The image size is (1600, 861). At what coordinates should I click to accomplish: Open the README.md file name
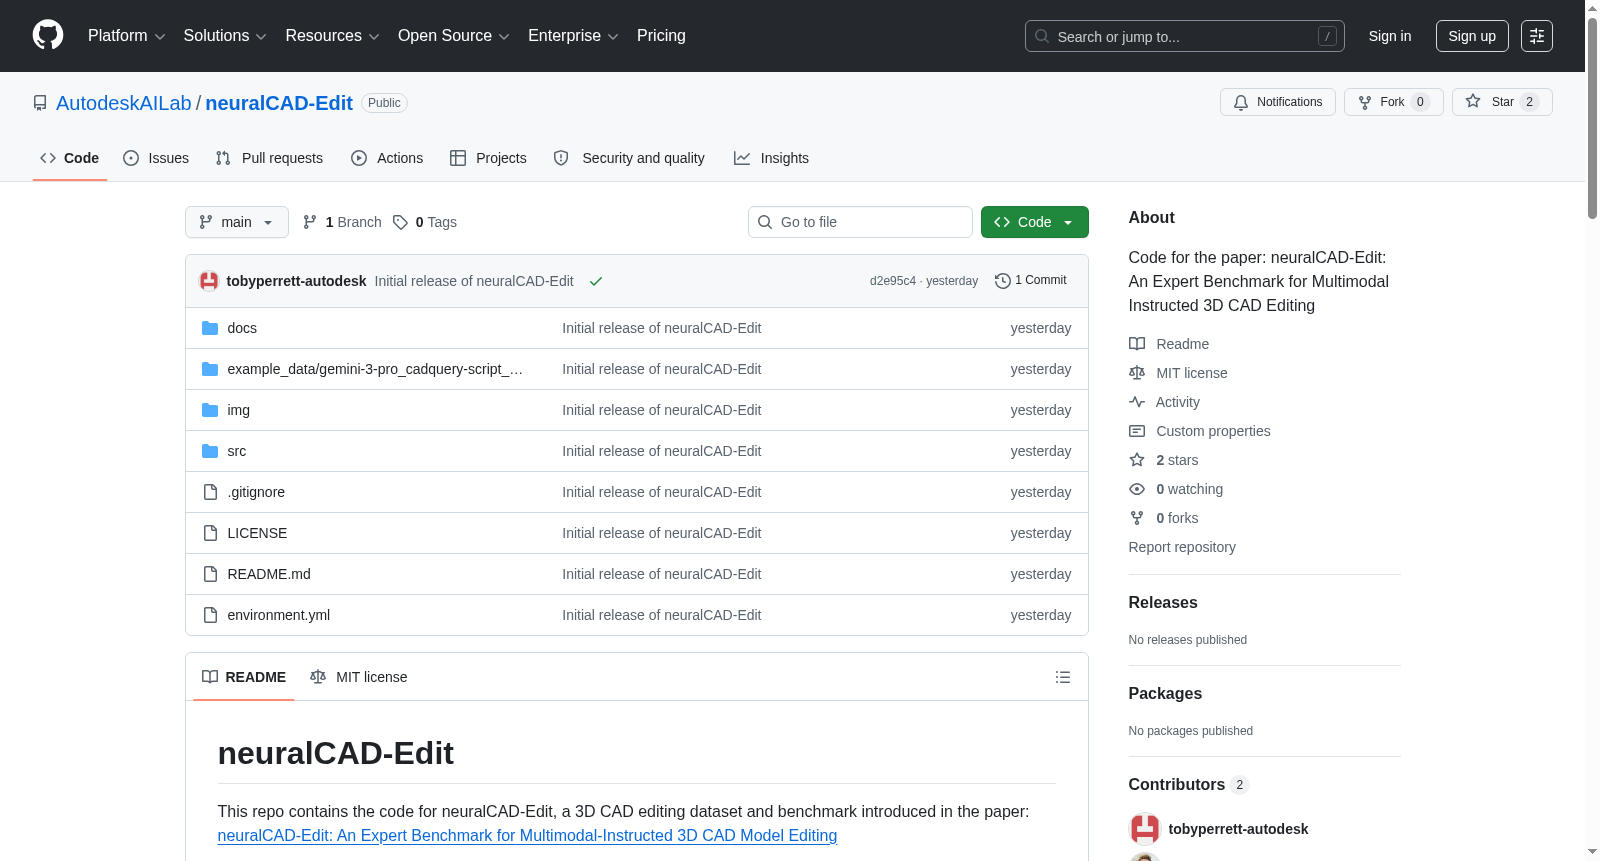coord(269,574)
